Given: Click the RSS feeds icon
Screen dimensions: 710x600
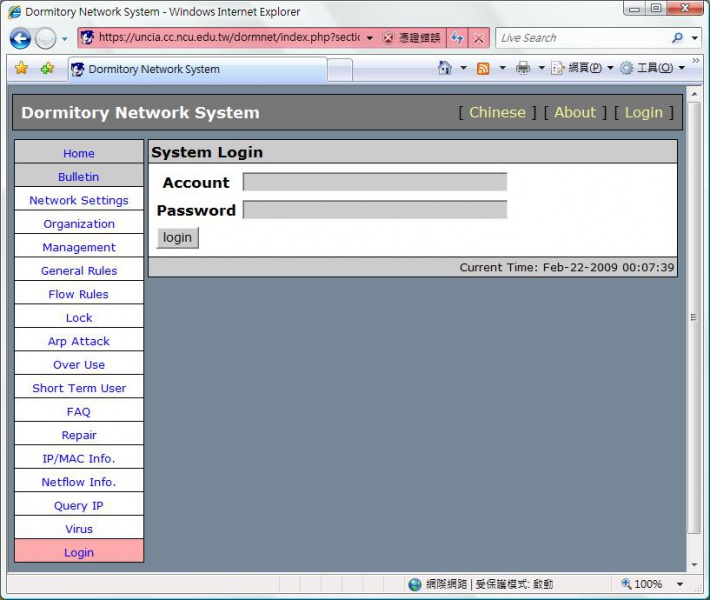Looking at the screenshot, I should [483, 68].
